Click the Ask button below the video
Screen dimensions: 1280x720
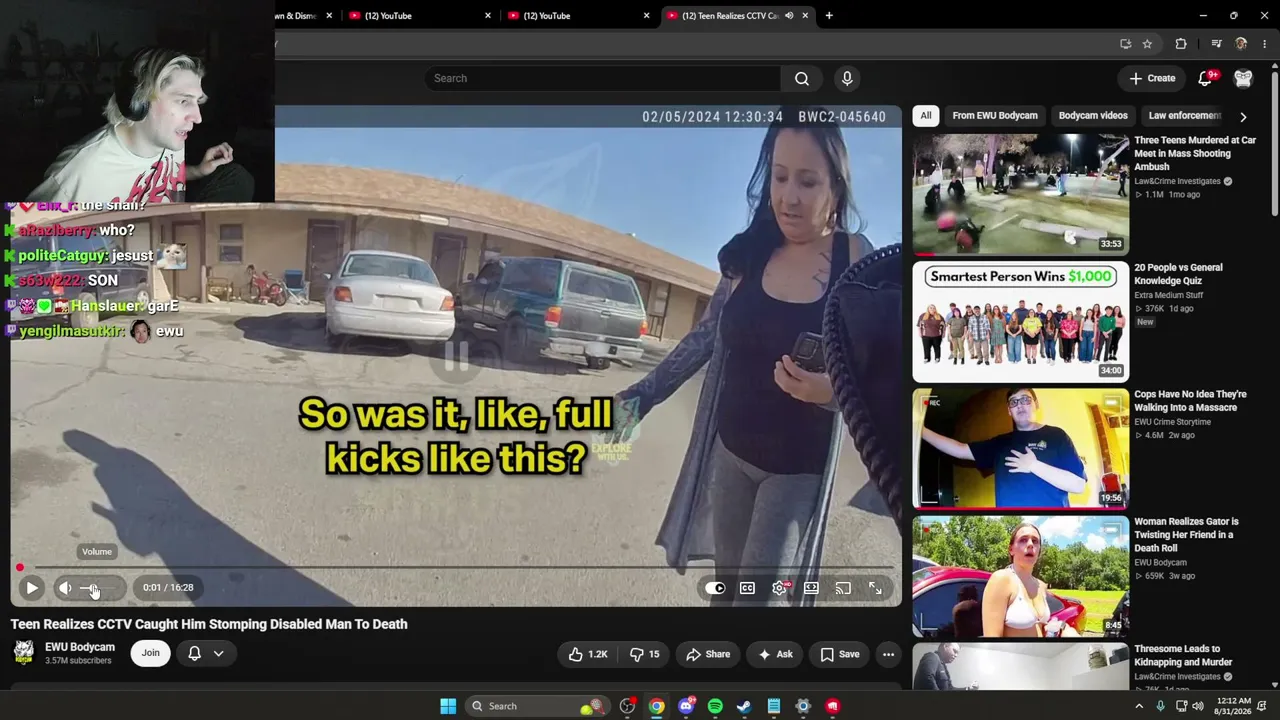(775, 654)
